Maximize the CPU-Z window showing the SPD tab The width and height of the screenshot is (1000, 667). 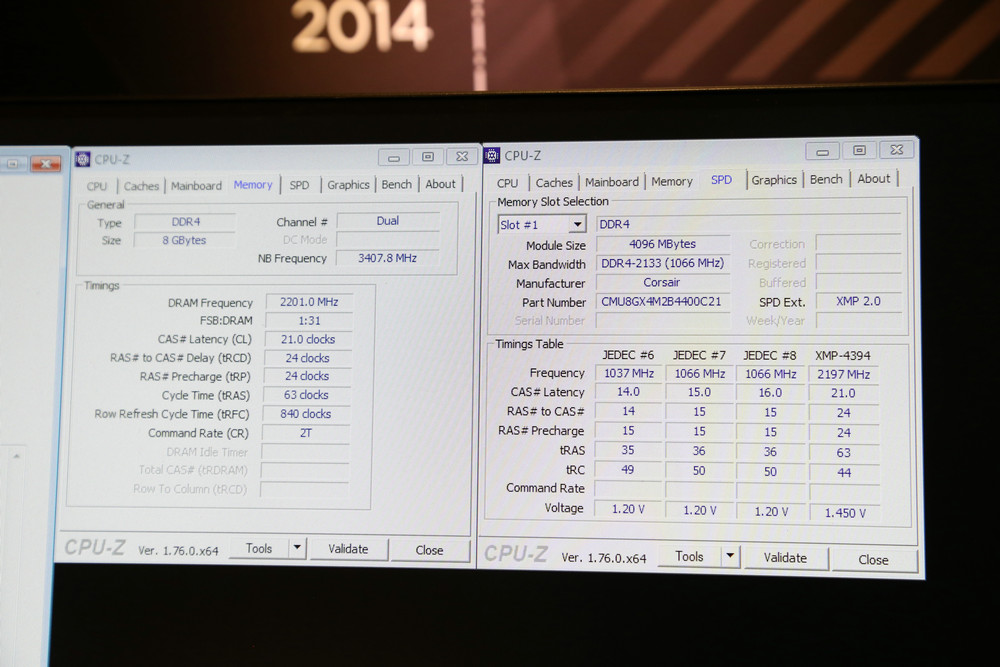[x=859, y=150]
